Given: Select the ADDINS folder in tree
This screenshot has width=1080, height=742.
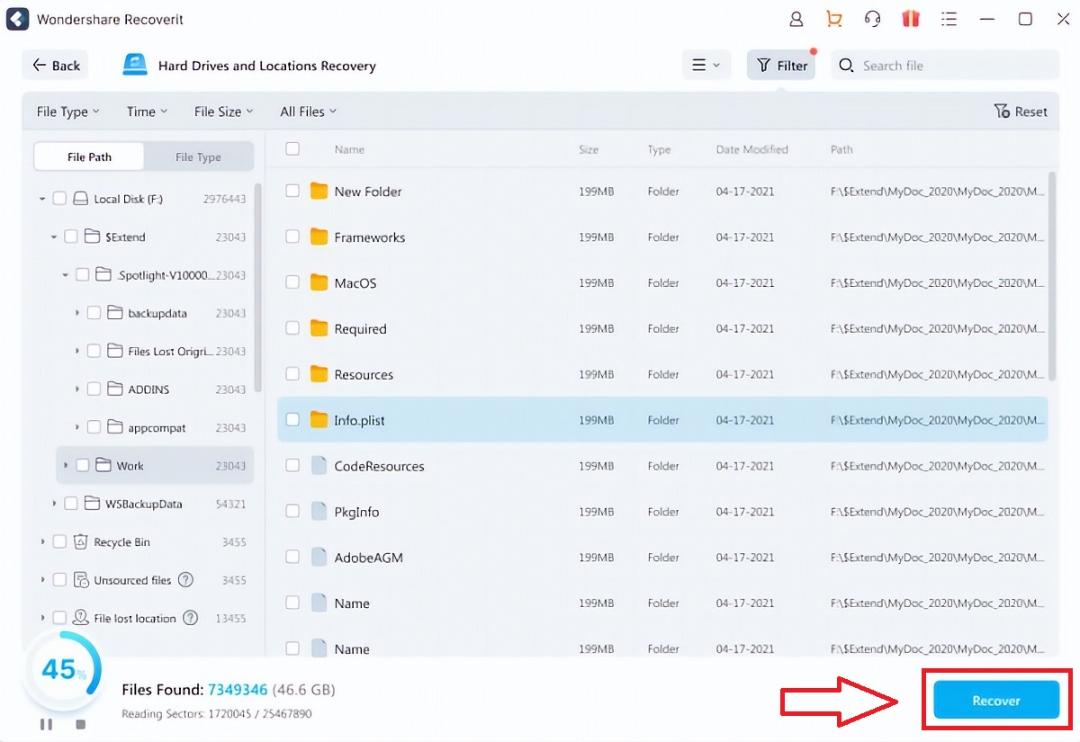Looking at the screenshot, I should (x=148, y=389).
